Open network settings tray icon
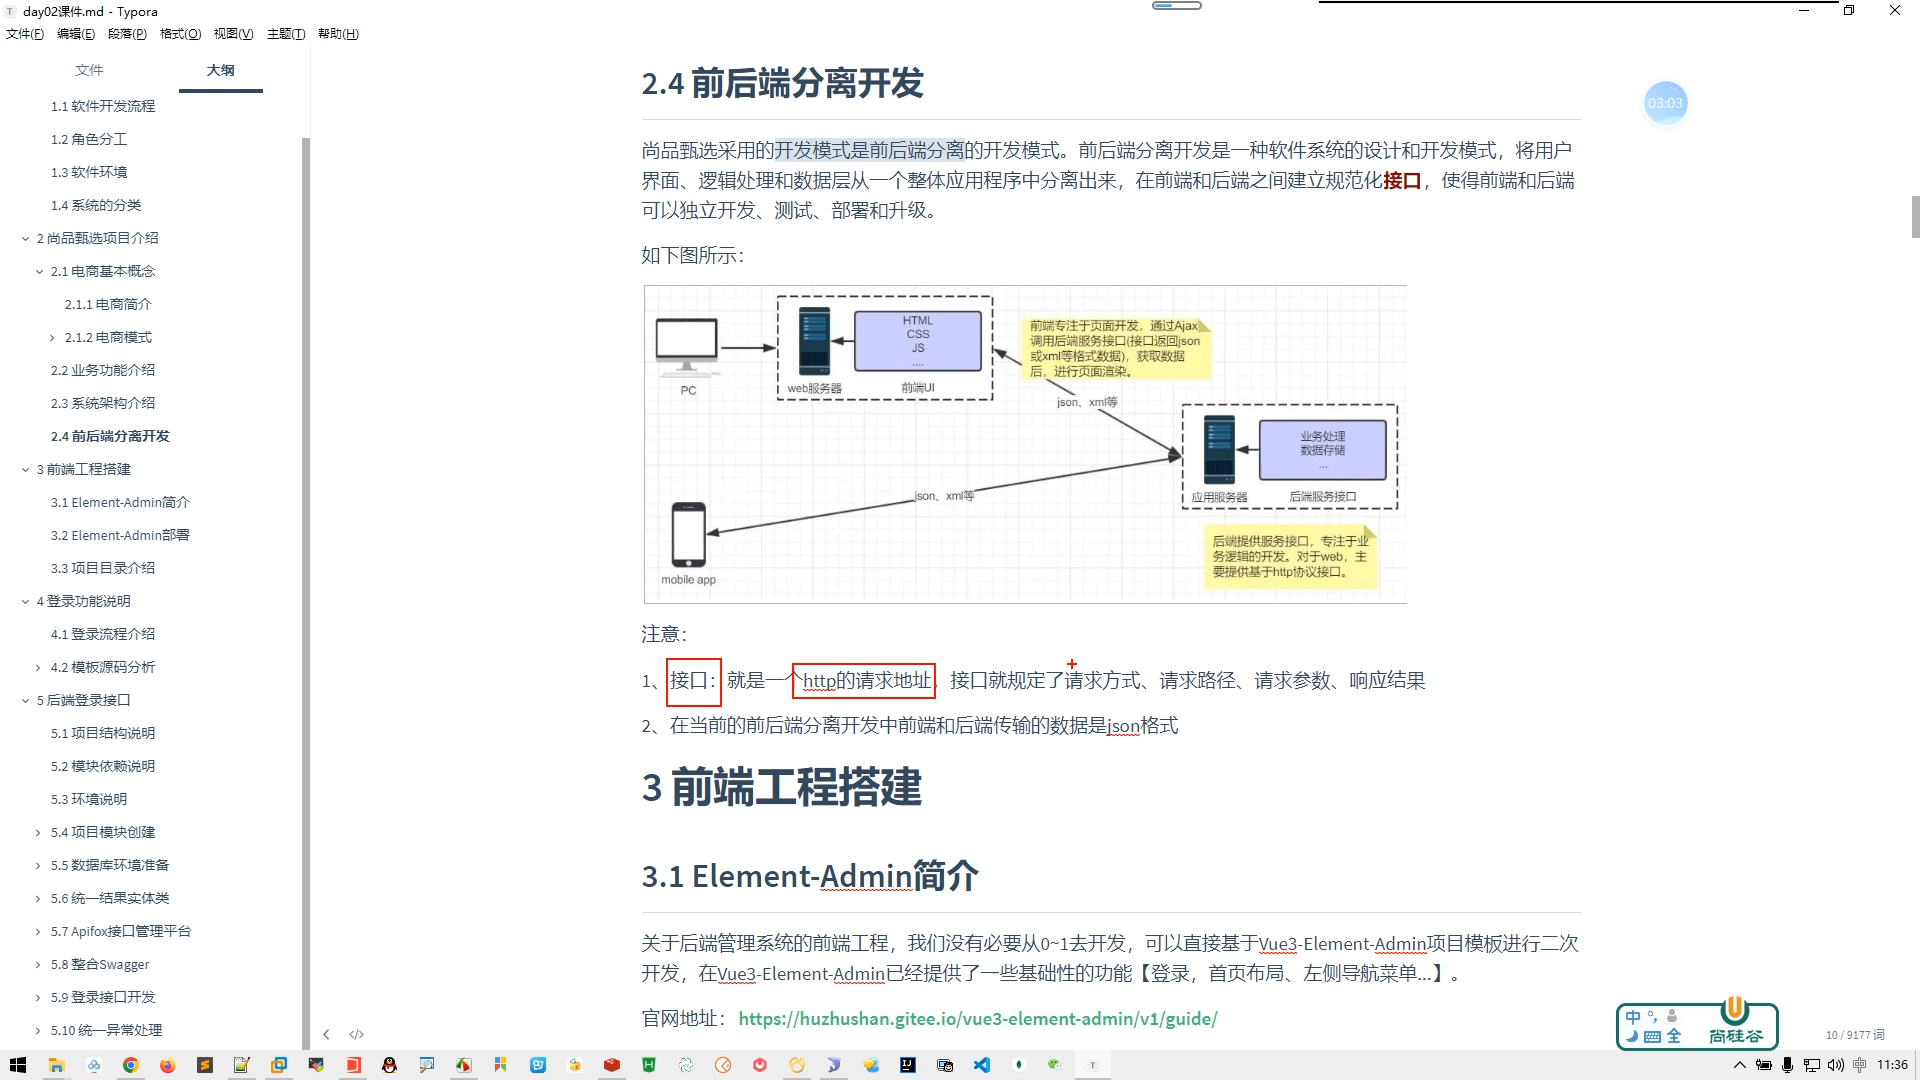Screen dimensions: 1920x1080 coord(1811,1065)
